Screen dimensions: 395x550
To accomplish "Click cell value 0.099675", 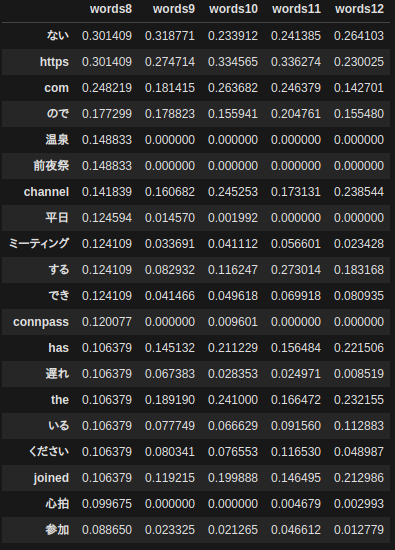I will (x=107, y=504).
